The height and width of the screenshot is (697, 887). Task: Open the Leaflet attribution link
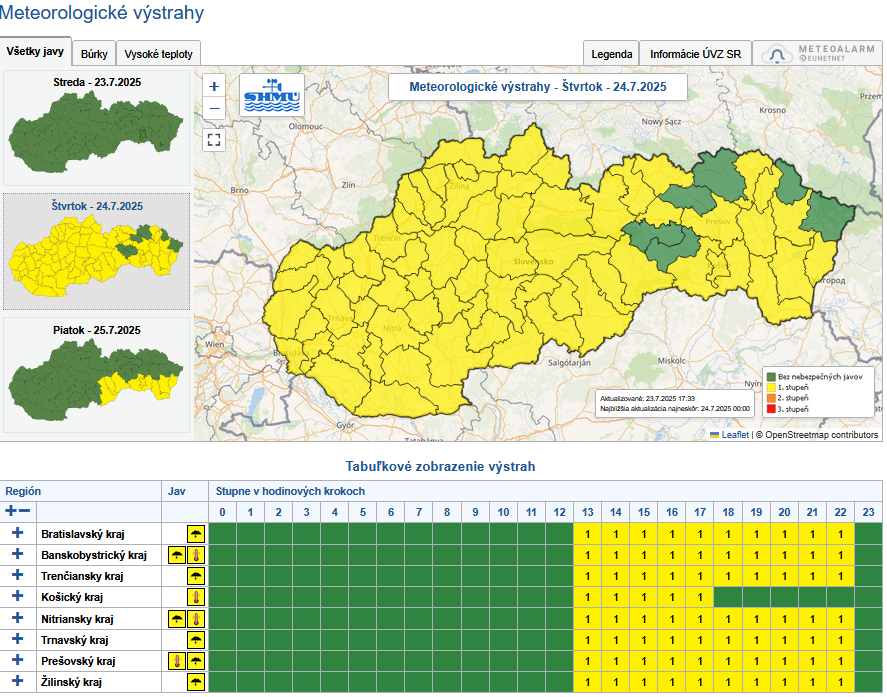pyautogui.click(x=734, y=435)
